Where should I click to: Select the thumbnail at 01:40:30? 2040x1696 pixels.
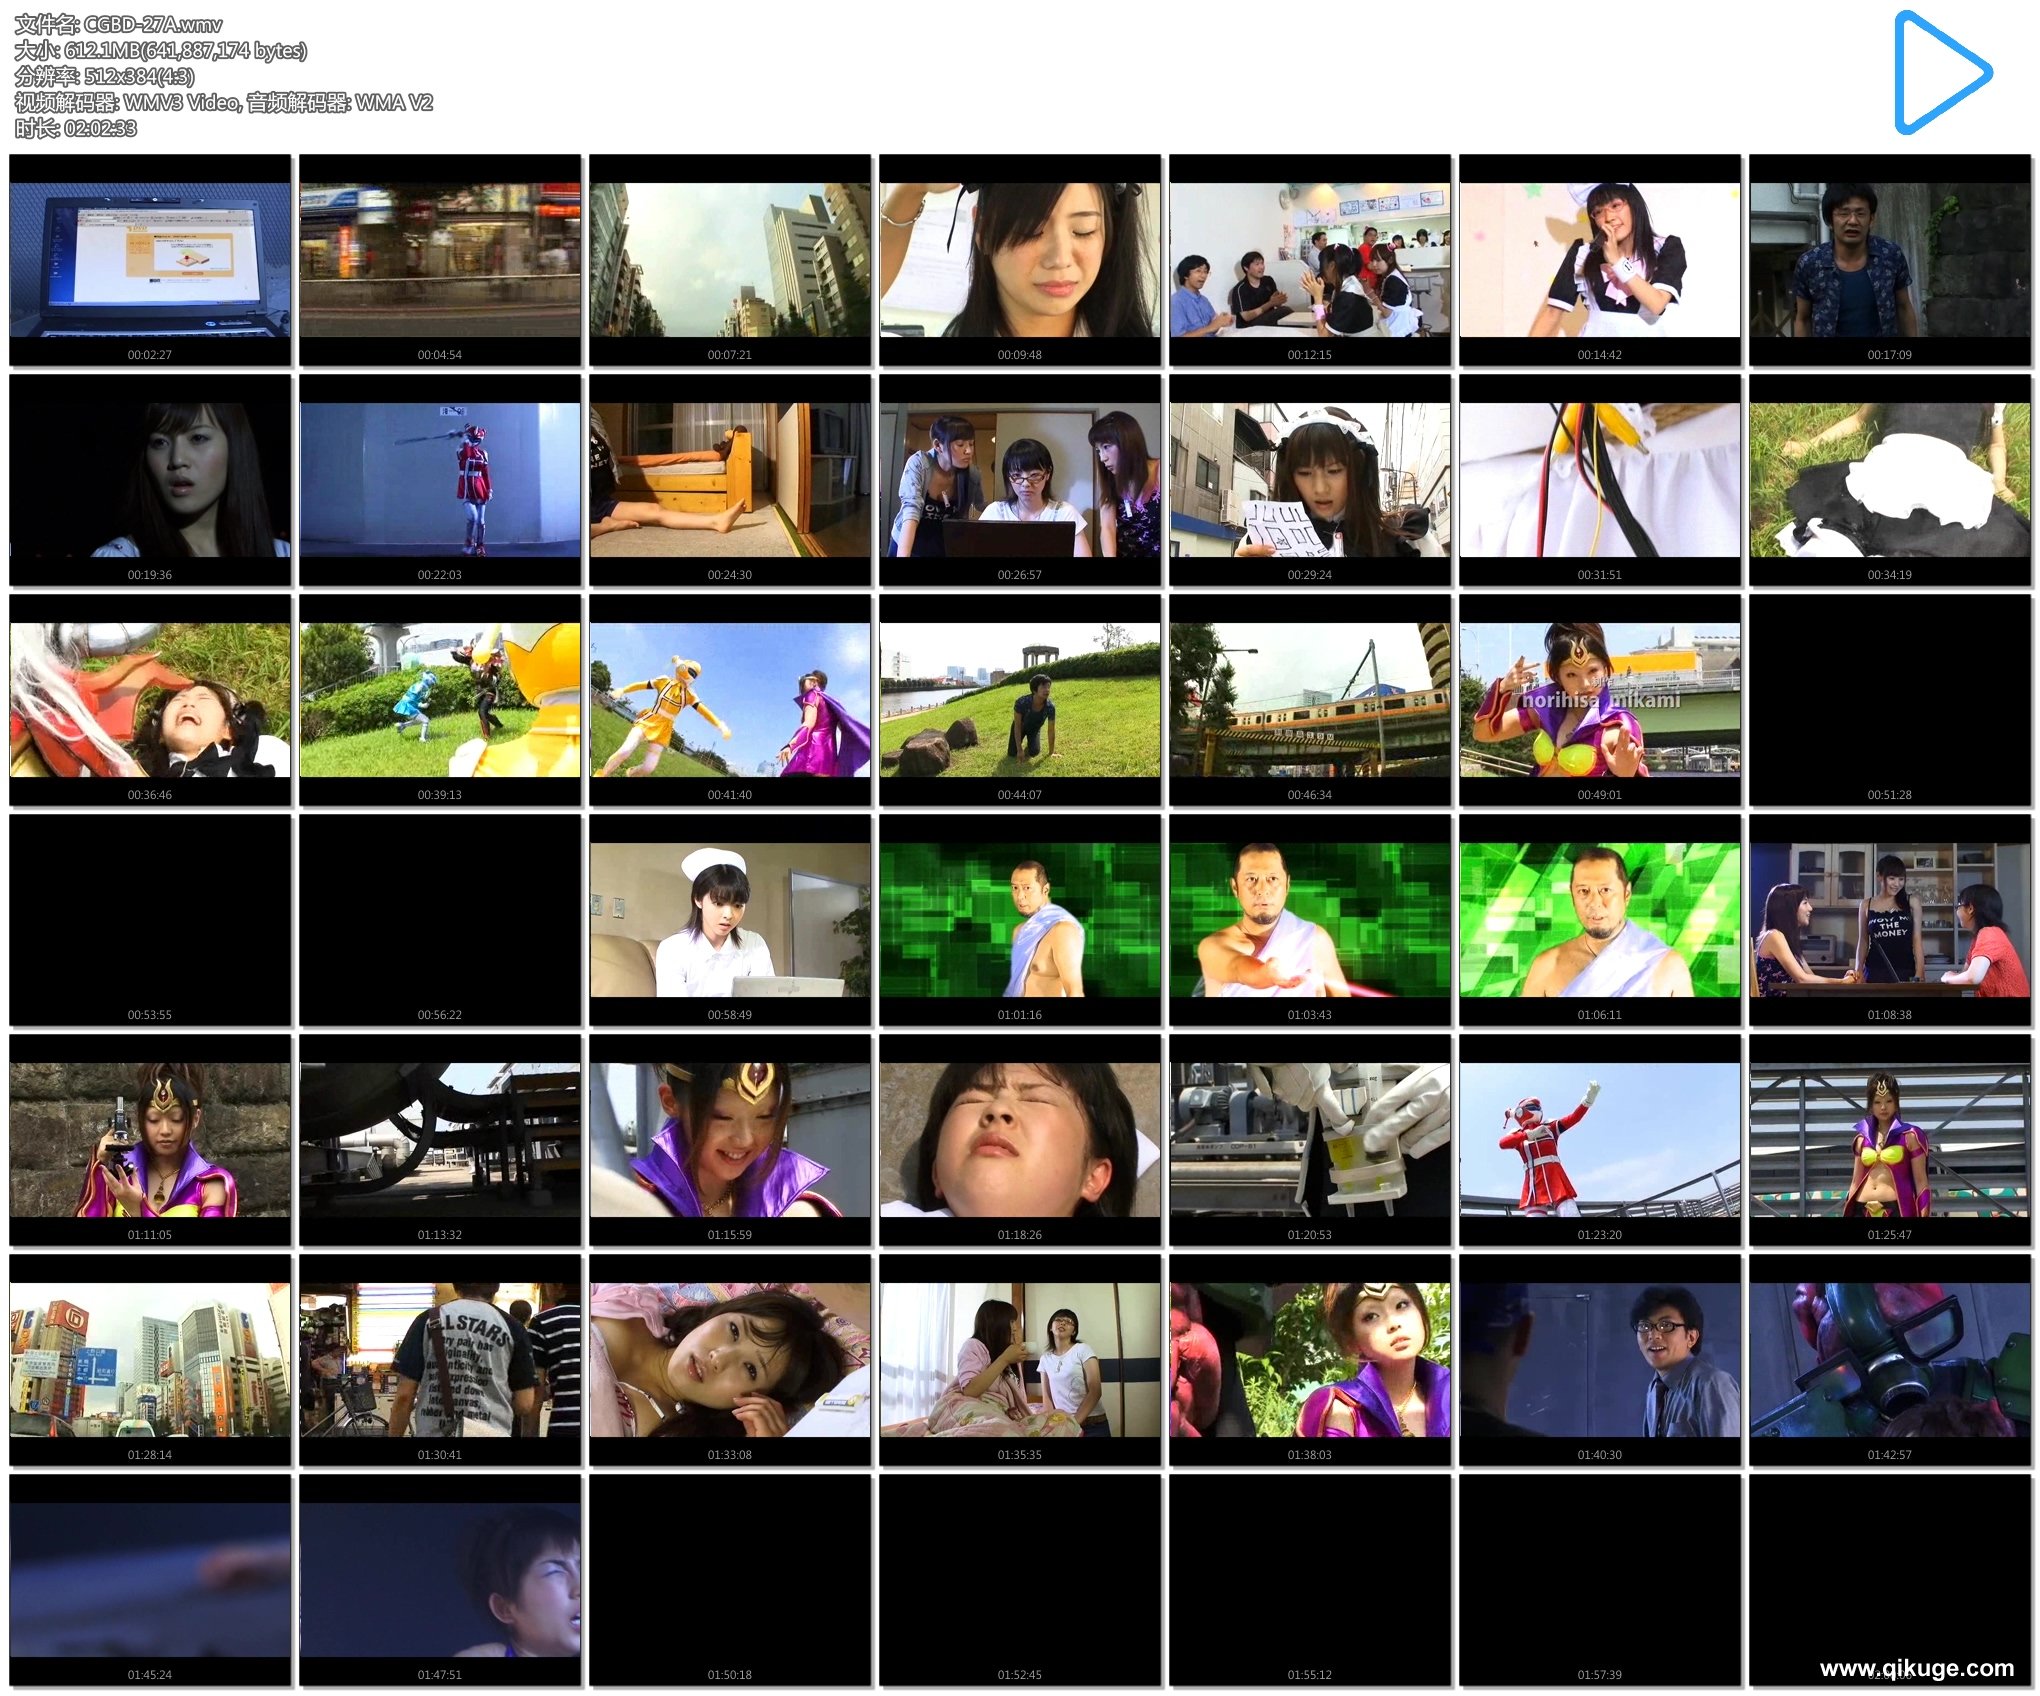coord(1599,1360)
